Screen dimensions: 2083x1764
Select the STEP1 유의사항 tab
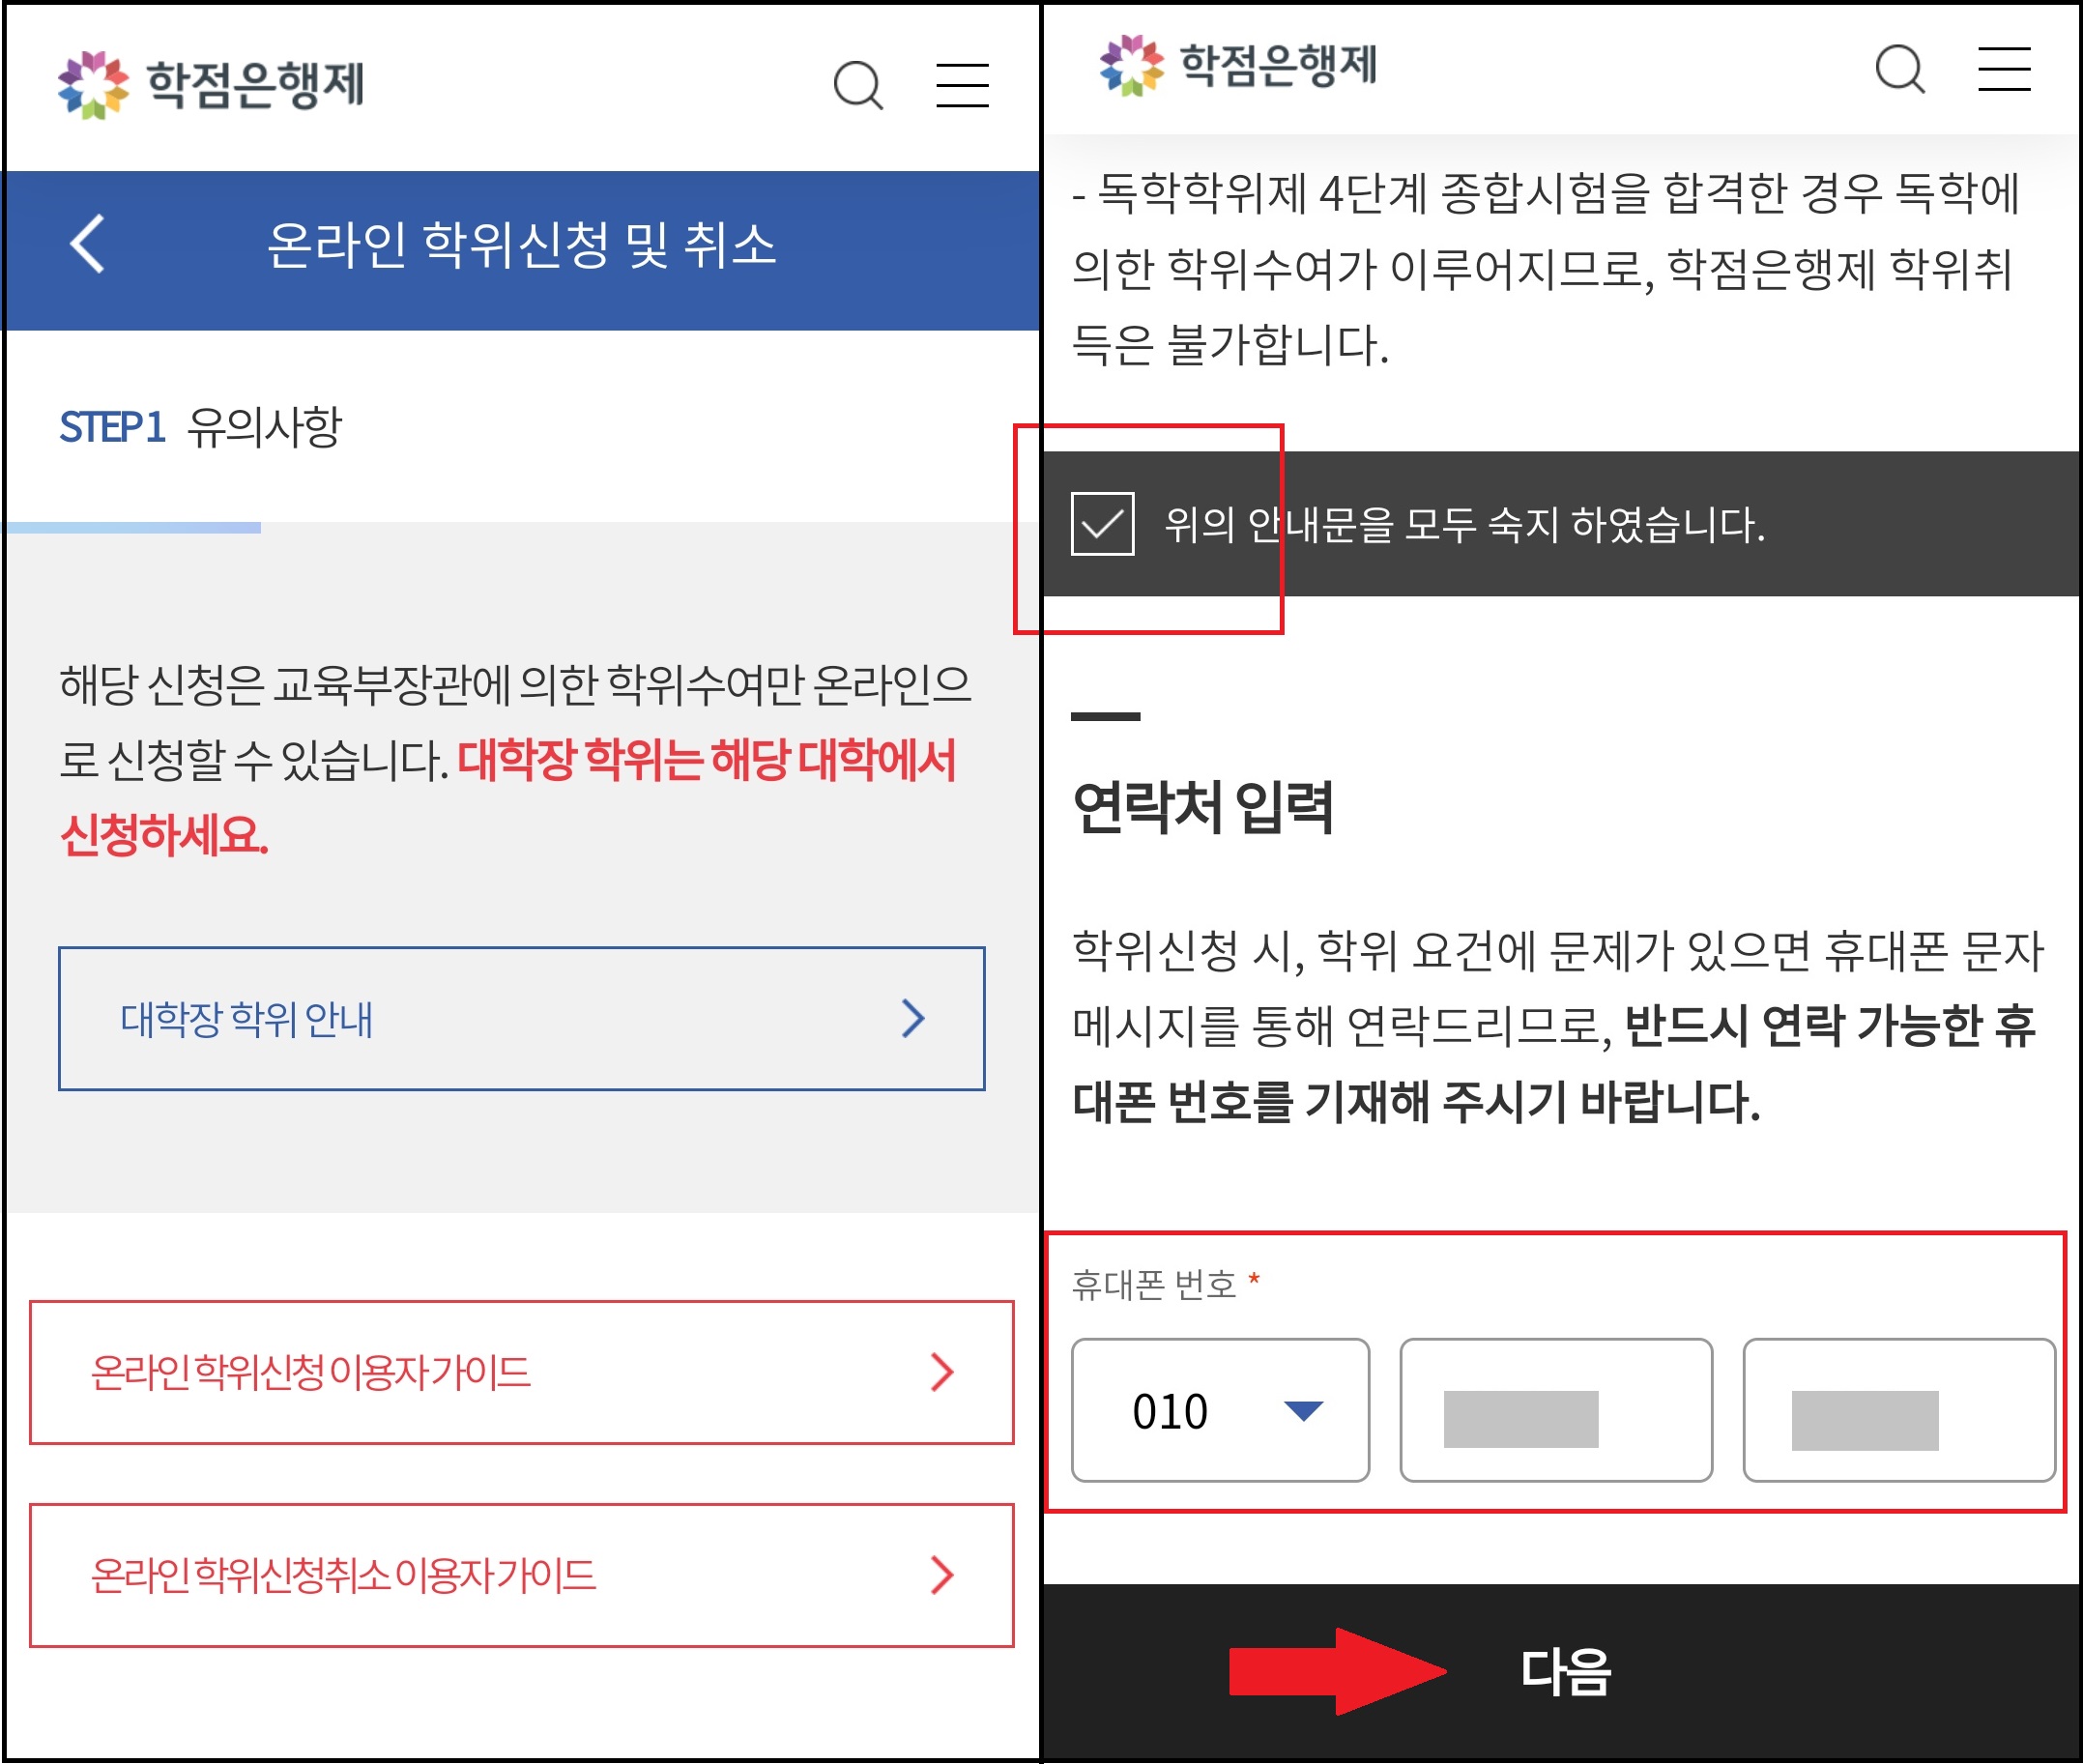pyautogui.click(x=201, y=428)
